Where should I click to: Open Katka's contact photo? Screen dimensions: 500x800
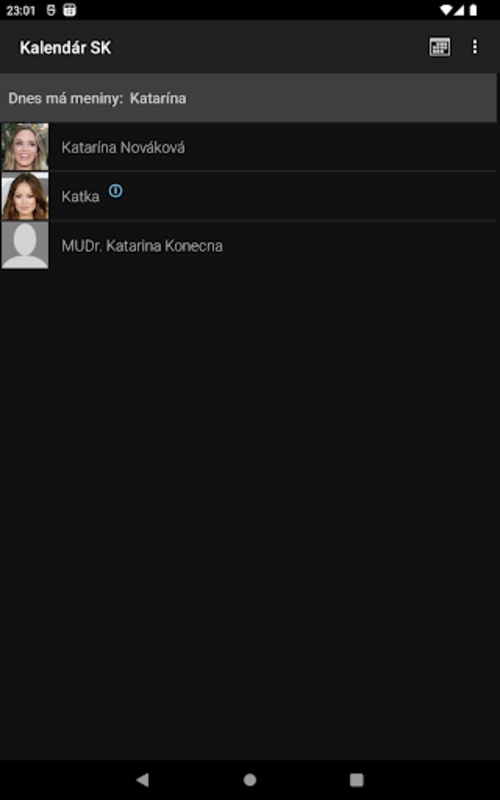tap(25, 196)
